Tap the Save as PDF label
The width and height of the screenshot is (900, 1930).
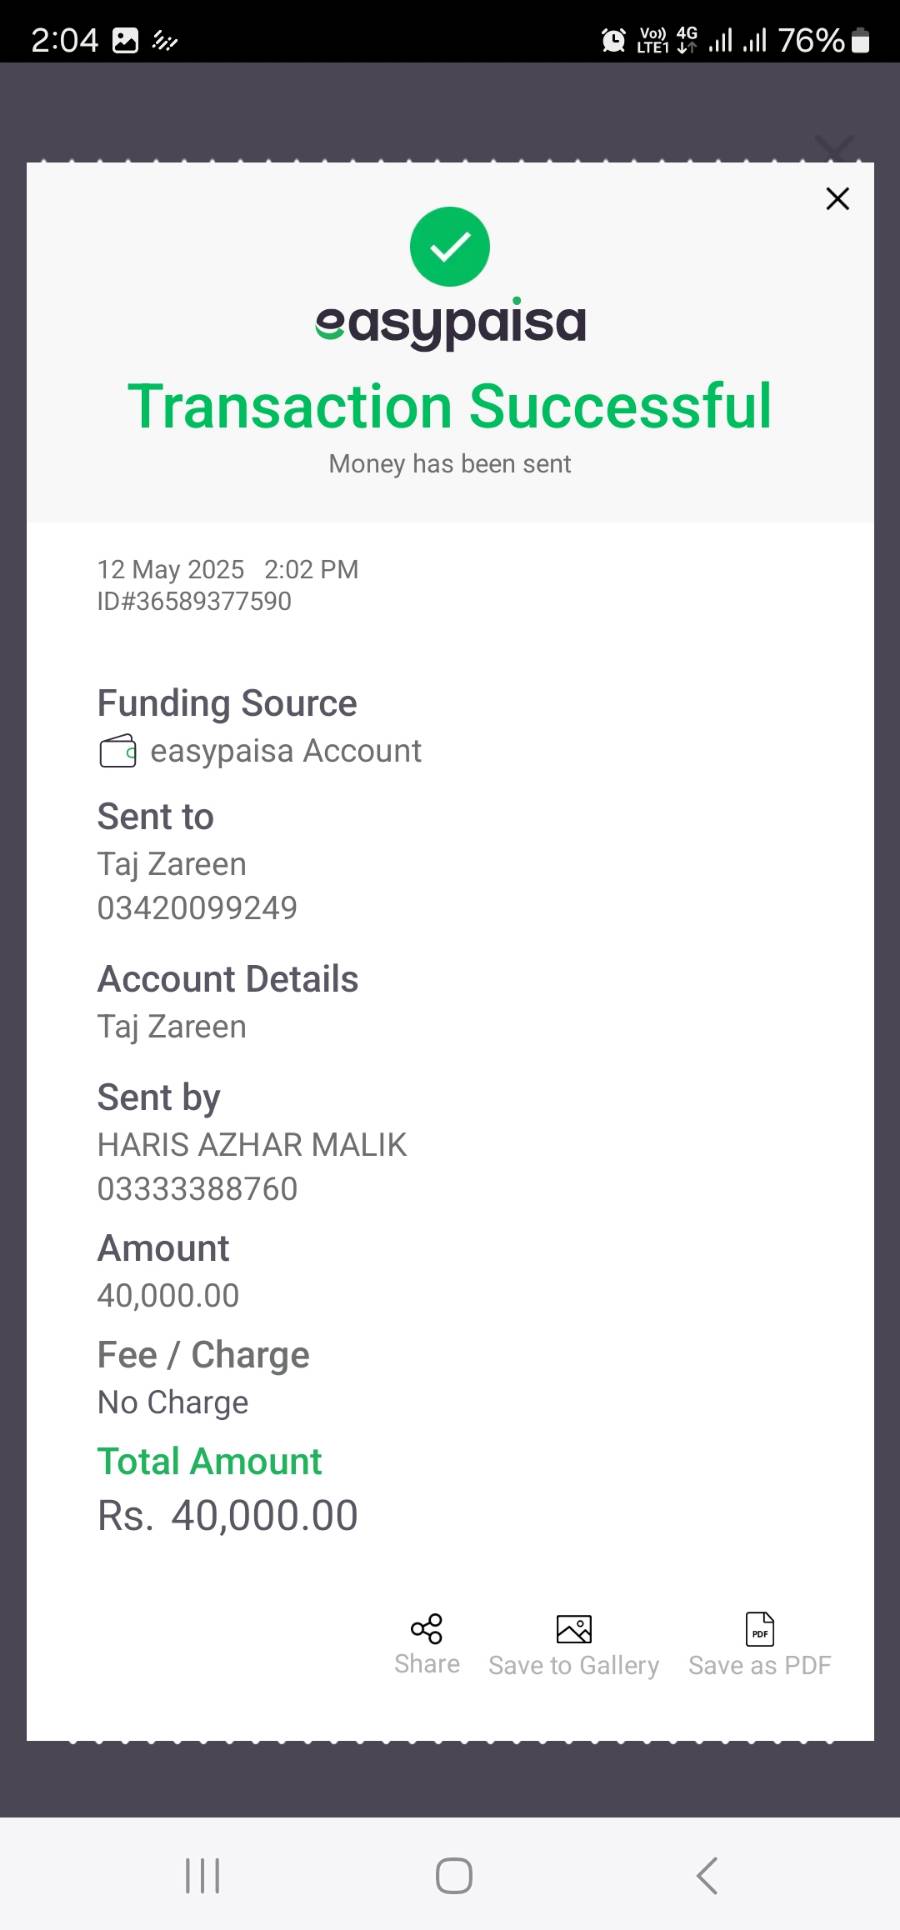pos(760,1666)
